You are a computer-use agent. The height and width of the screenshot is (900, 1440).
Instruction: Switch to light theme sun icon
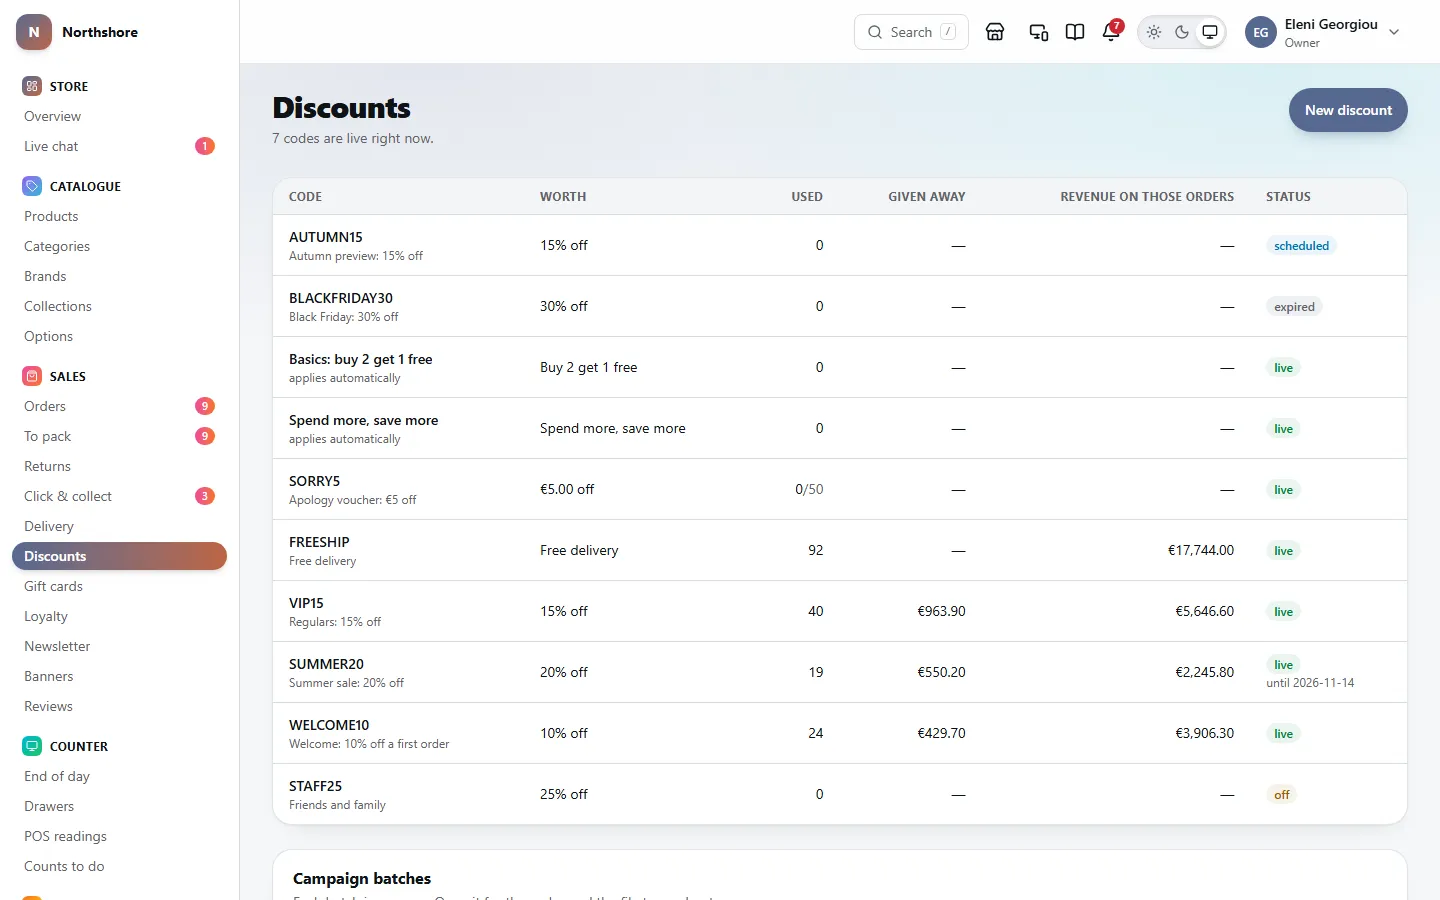tap(1154, 32)
